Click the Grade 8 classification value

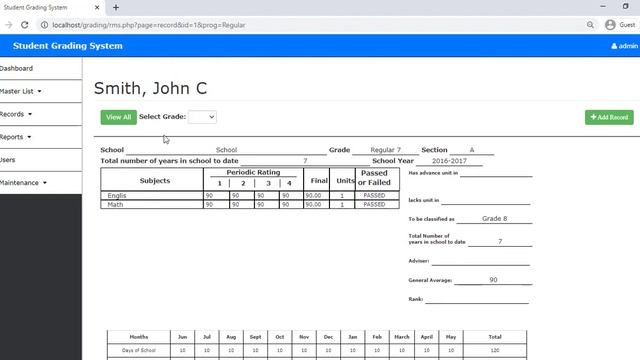[x=494, y=218]
